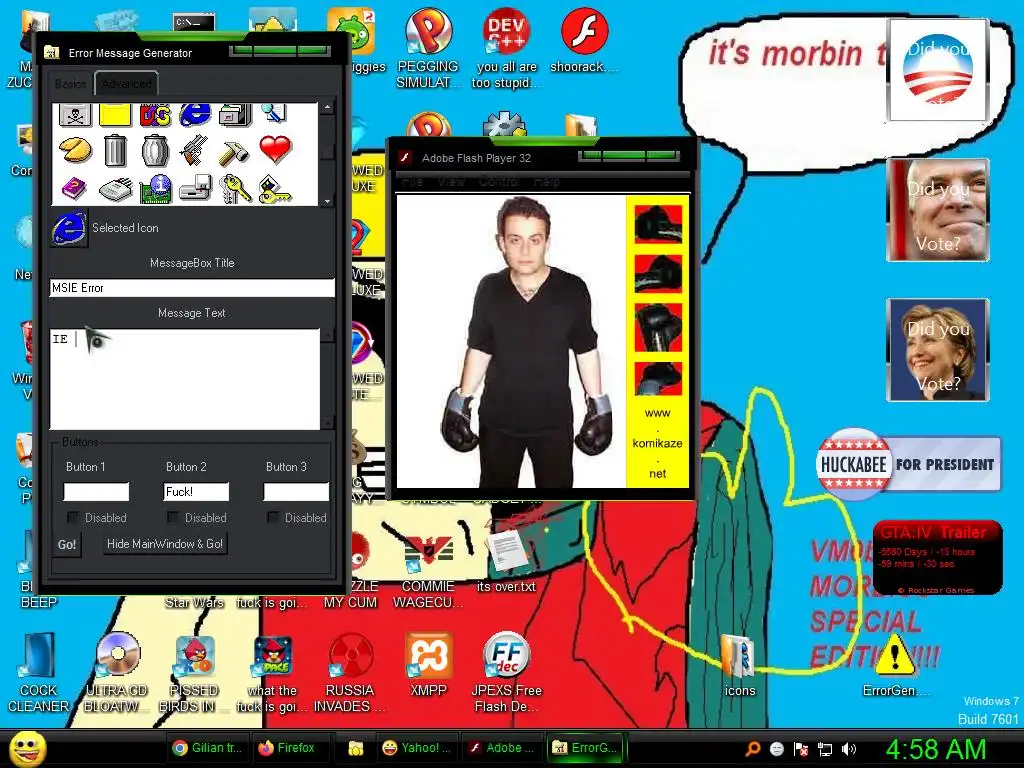Click the Button 3 text field

coord(296,492)
